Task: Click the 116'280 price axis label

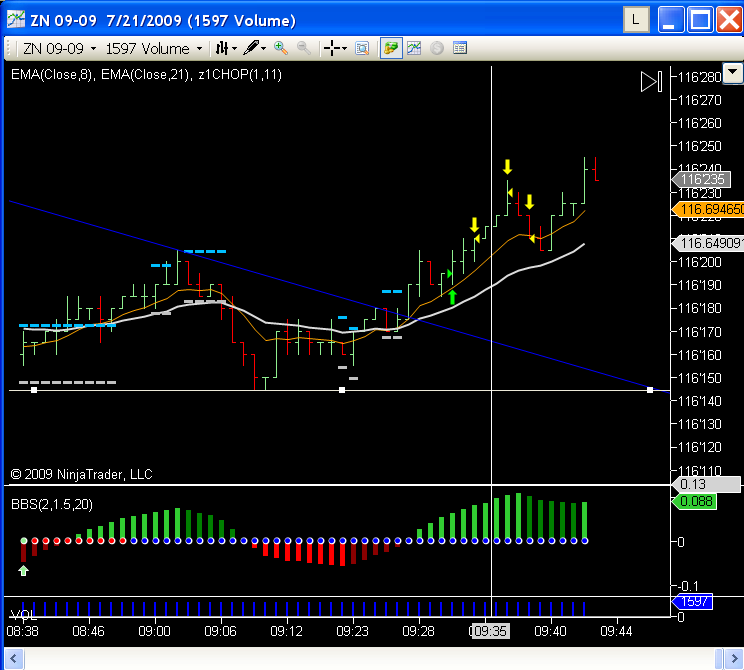Action: pos(699,77)
